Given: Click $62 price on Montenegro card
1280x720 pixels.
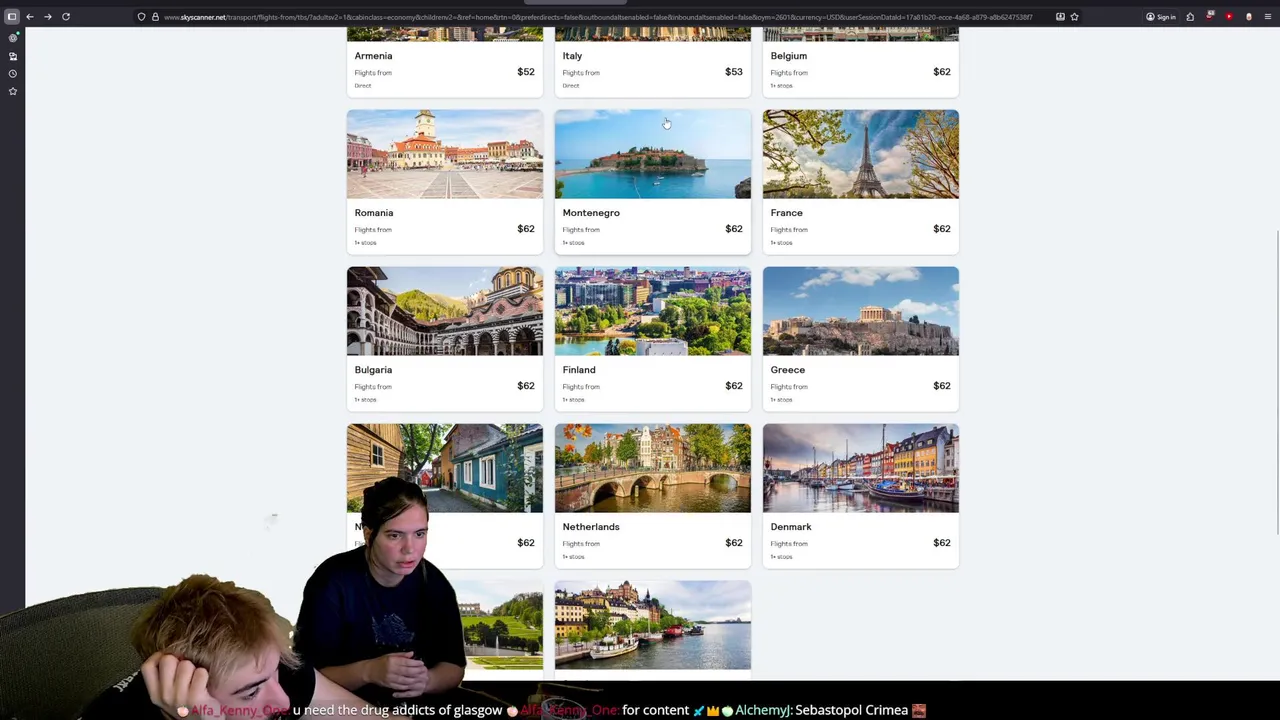Looking at the screenshot, I should pyautogui.click(x=734, y=229).
